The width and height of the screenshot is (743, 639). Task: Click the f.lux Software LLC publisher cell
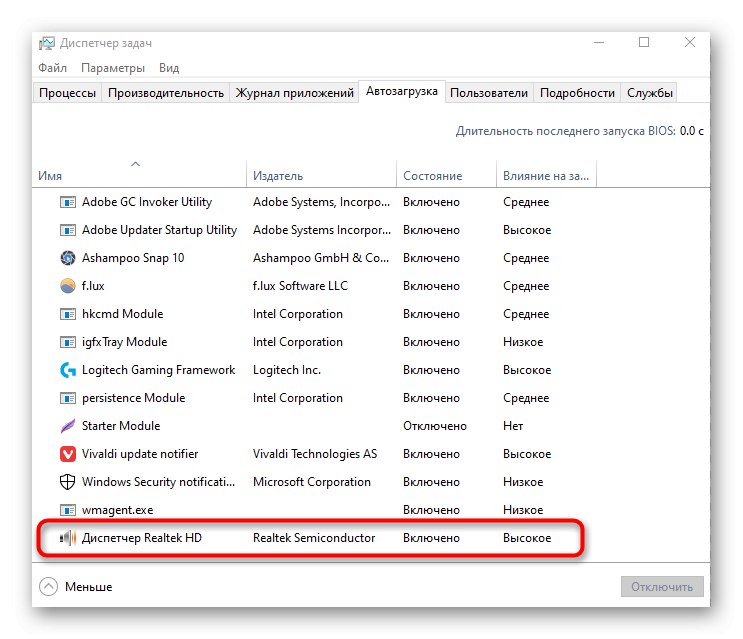click(x=300, y=286)
